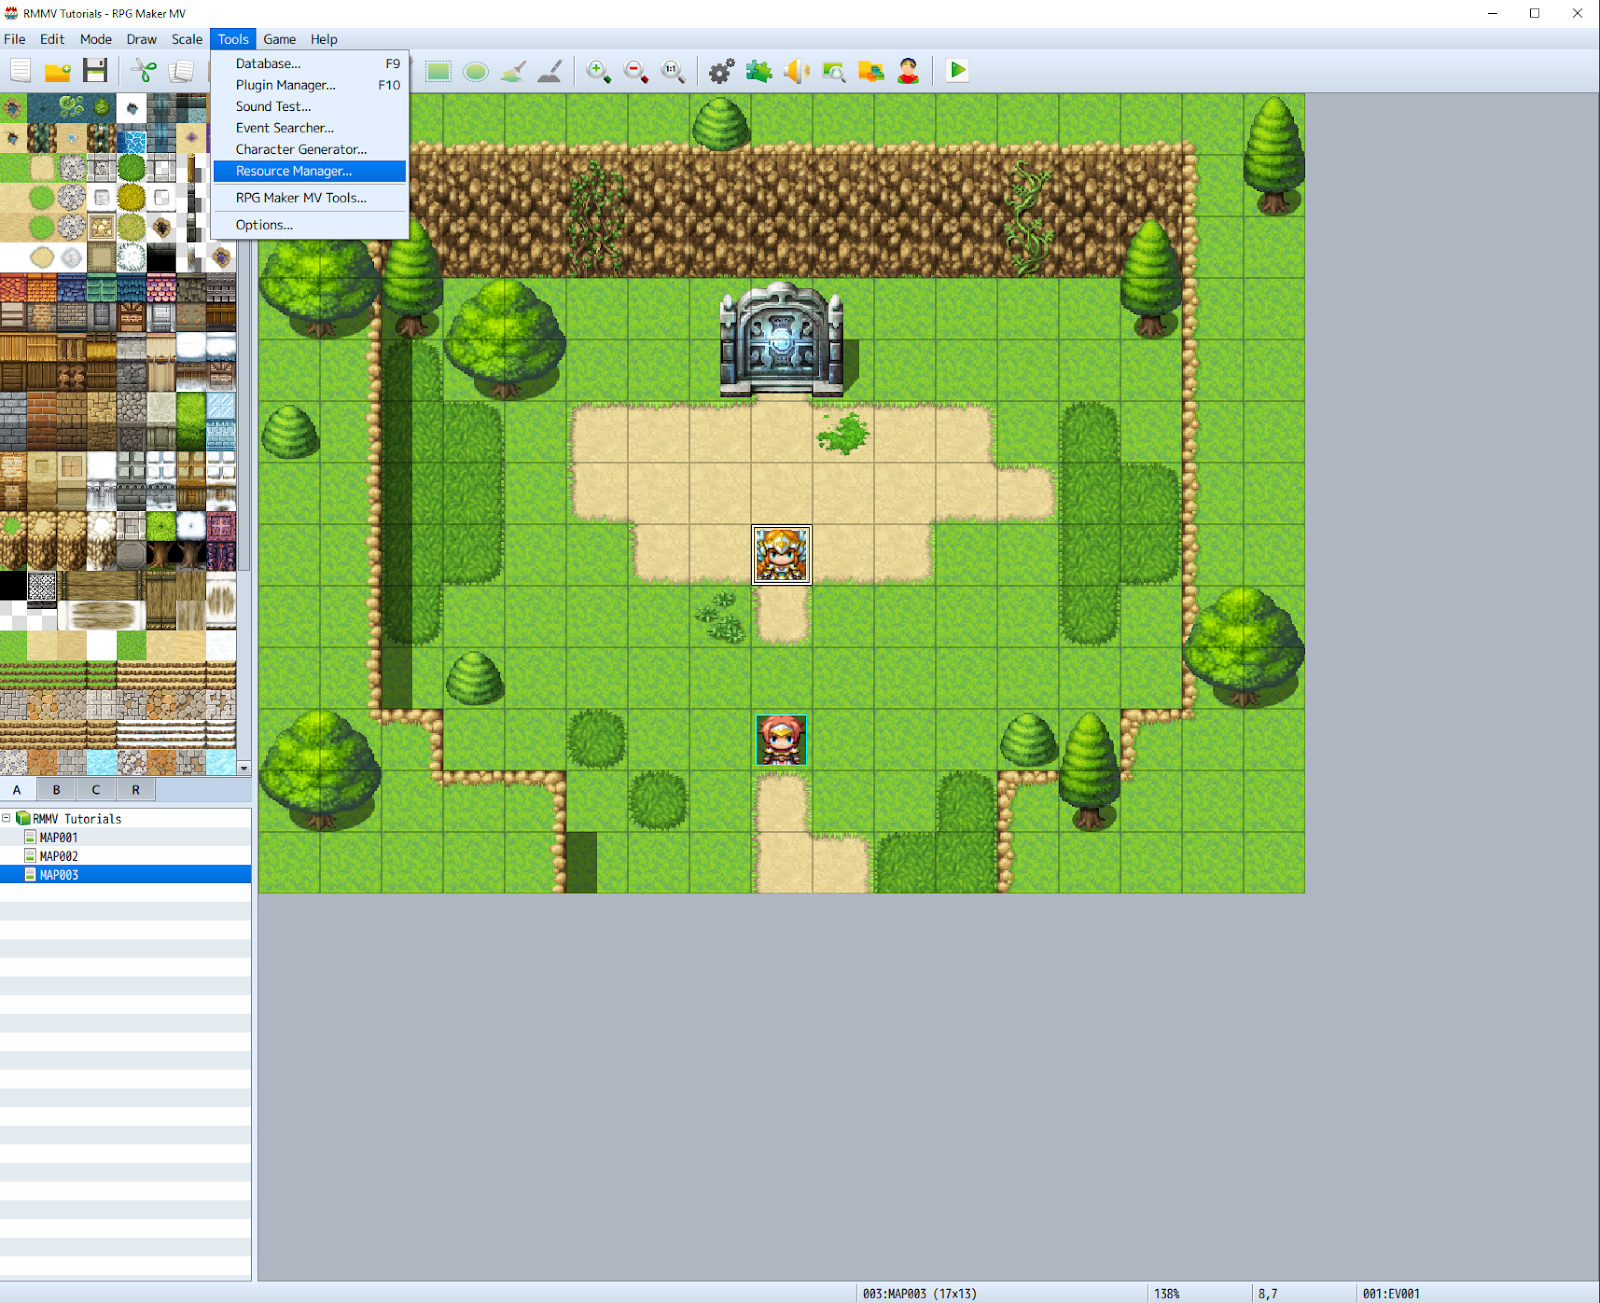Select the Rectangle draw tool

point(438,71)
